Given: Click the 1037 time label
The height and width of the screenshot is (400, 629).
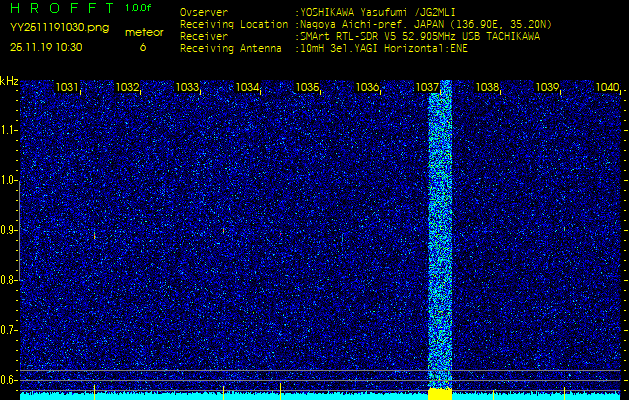Looking at the screenshot, I should click(x=427, y=88).
